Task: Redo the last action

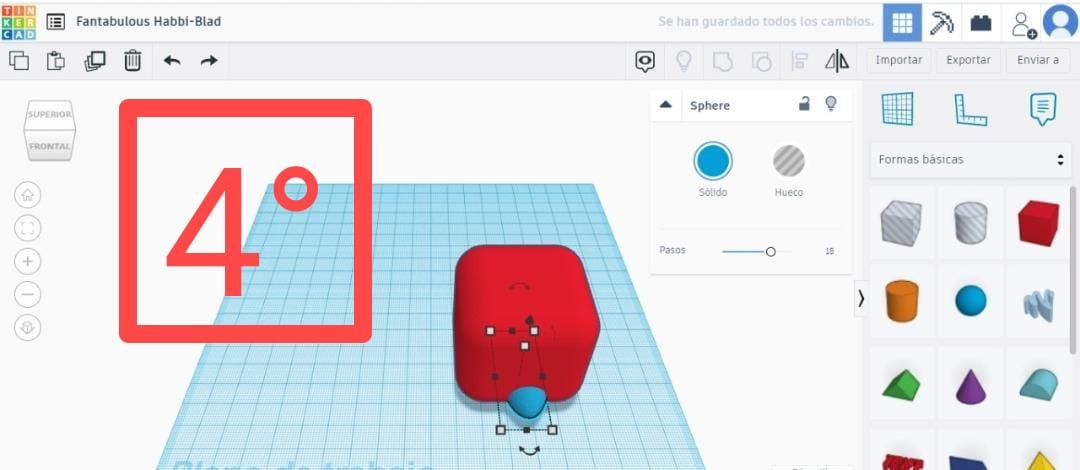Action: [x=209, y=61]
